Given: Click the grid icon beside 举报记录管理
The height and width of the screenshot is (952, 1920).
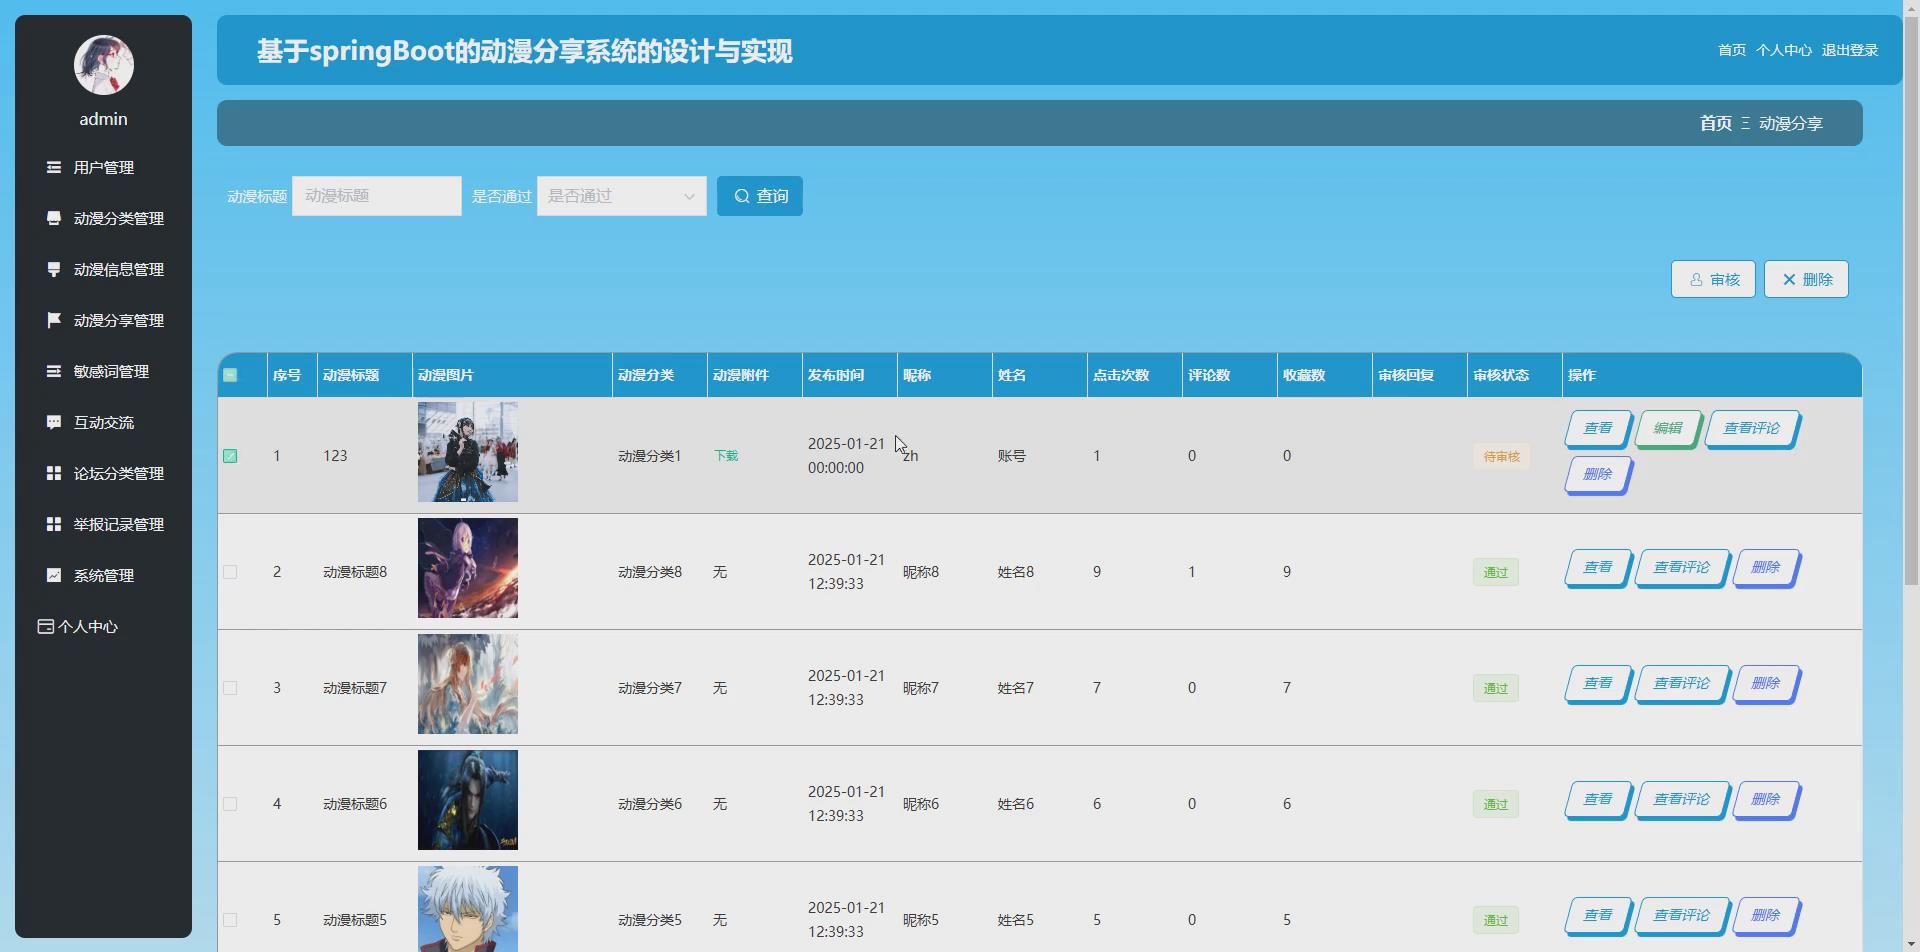Looking at the screenshot, I should [54, 524].
